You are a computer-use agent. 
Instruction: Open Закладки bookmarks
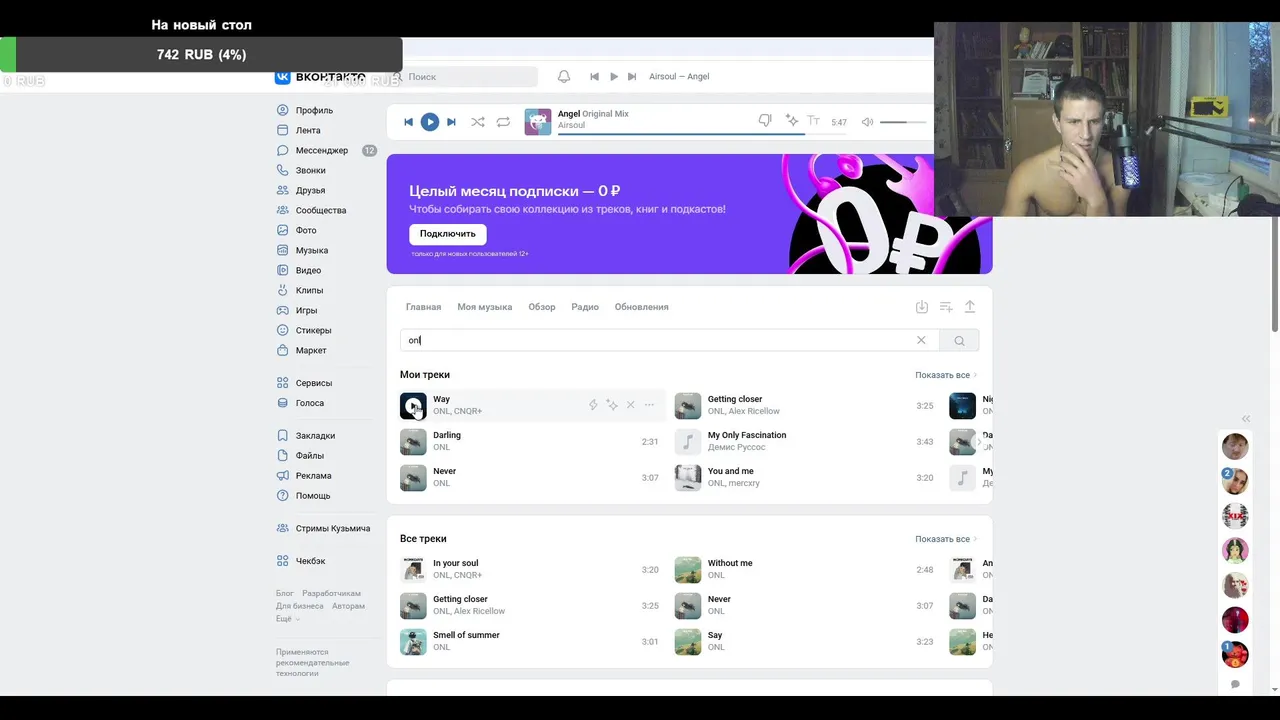click(x=315, y=435)
